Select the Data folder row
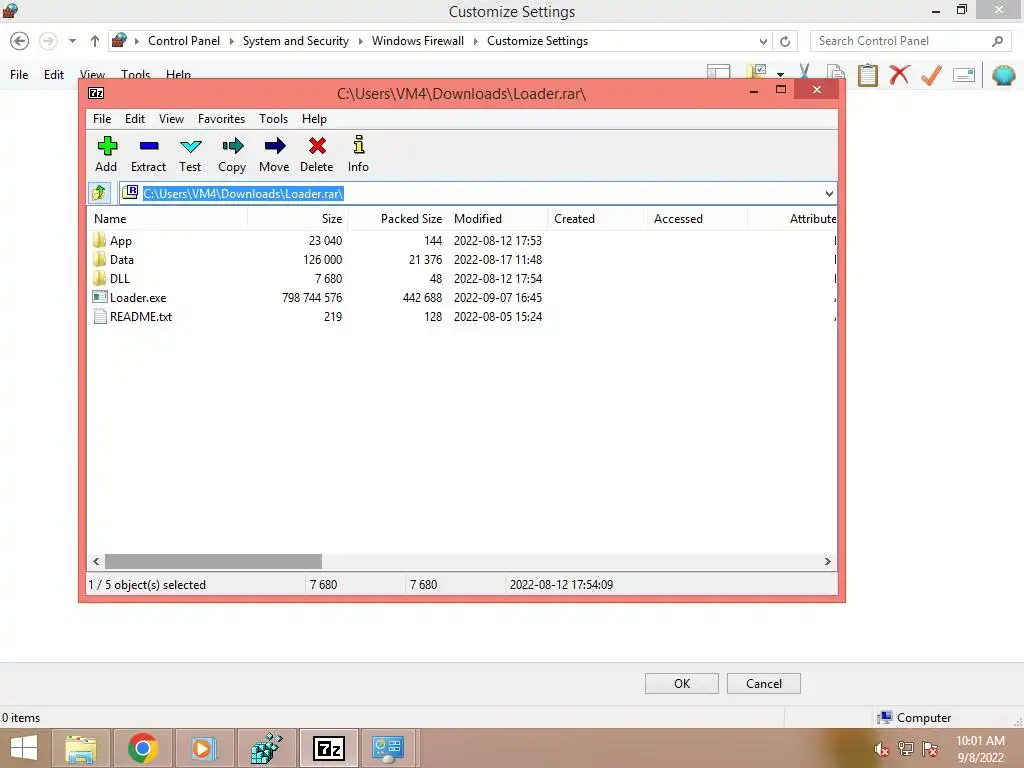This screenshot has height=768, width=1024. point(462,260)
